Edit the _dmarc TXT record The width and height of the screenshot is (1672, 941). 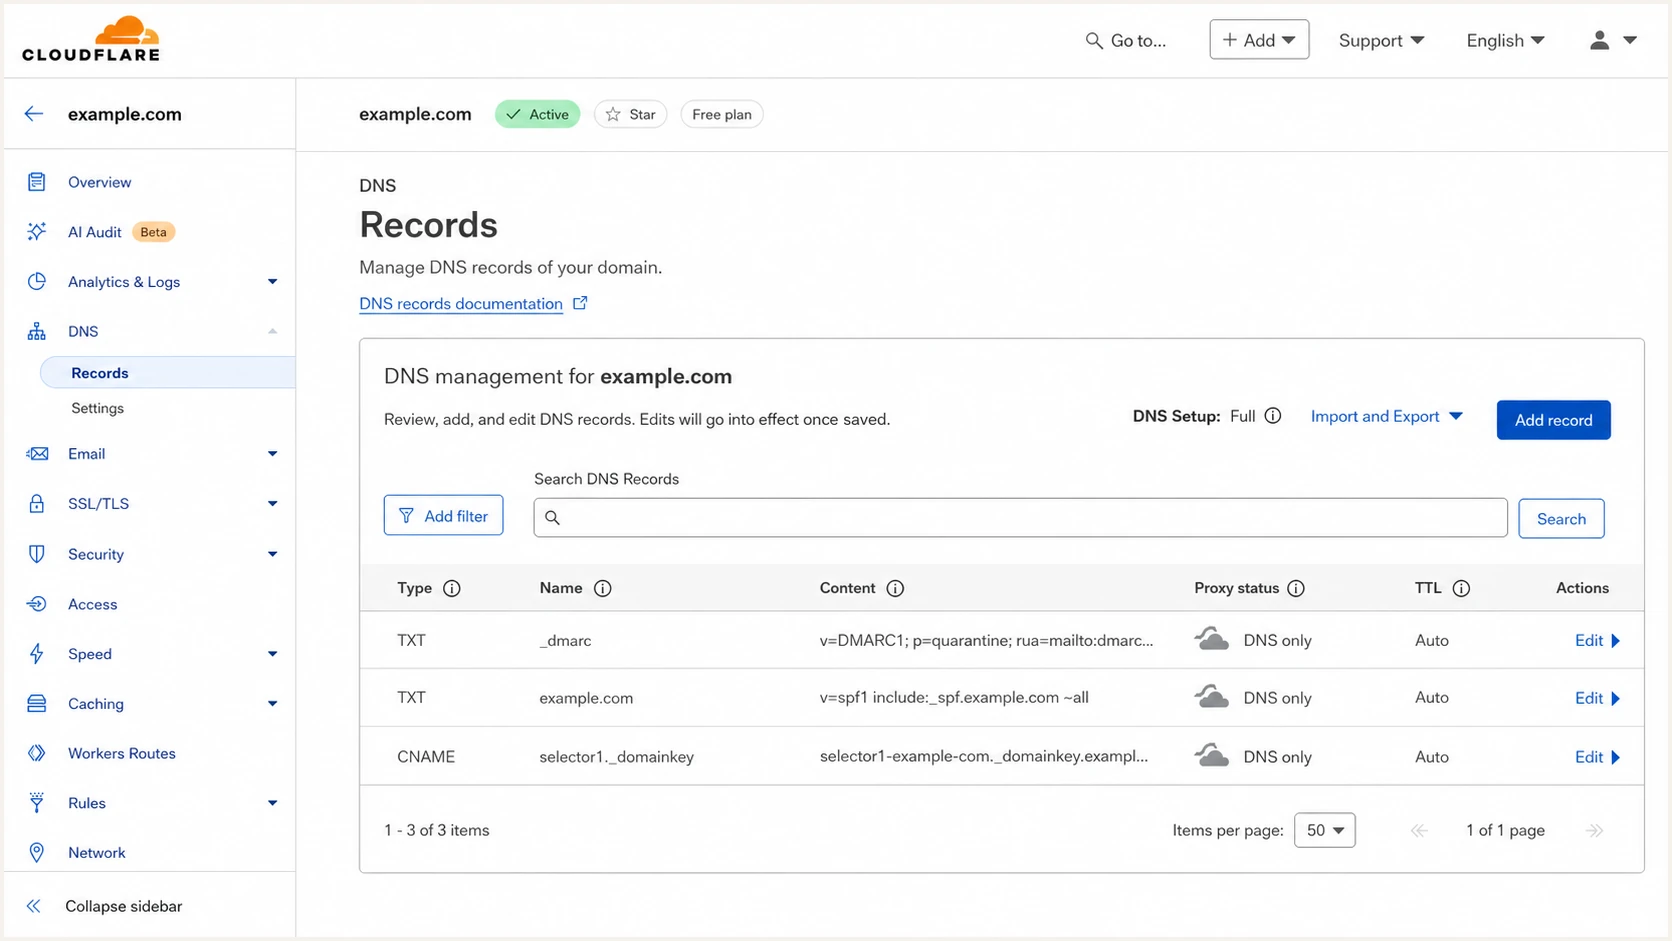pyautogui.click(x=1597, y=640)
